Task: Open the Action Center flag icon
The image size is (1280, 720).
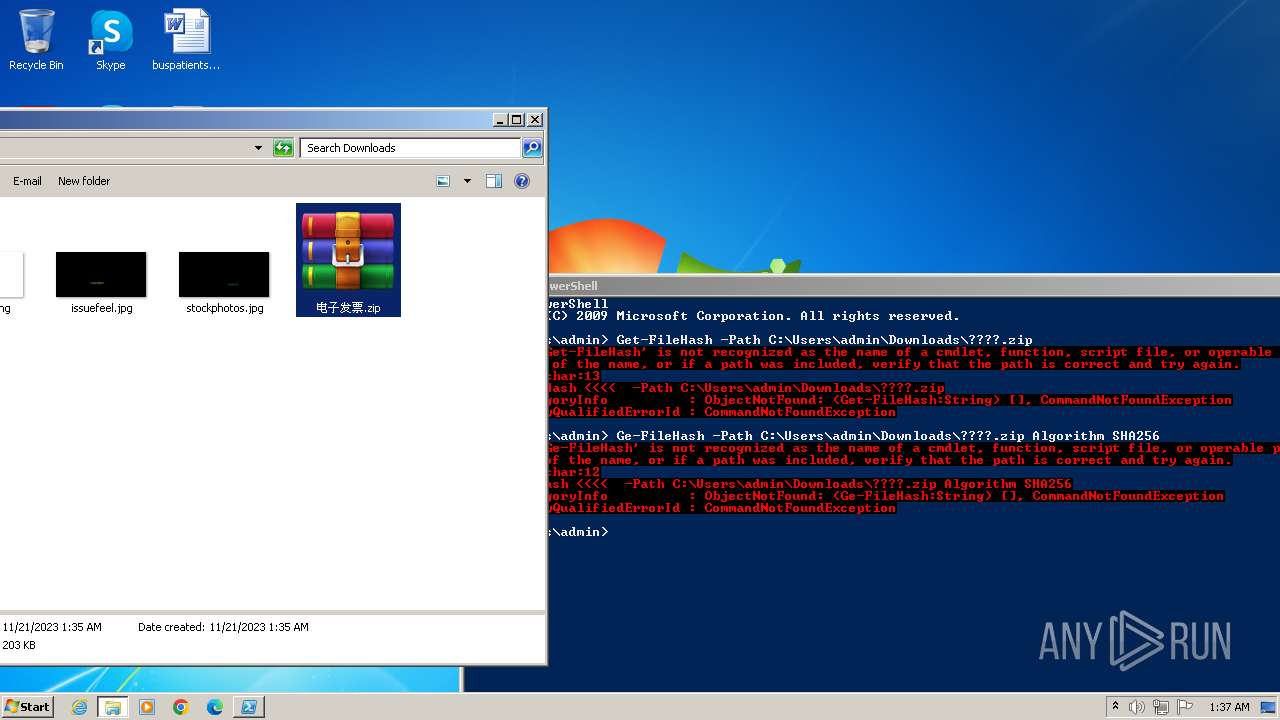Action: pos(1185,707)
